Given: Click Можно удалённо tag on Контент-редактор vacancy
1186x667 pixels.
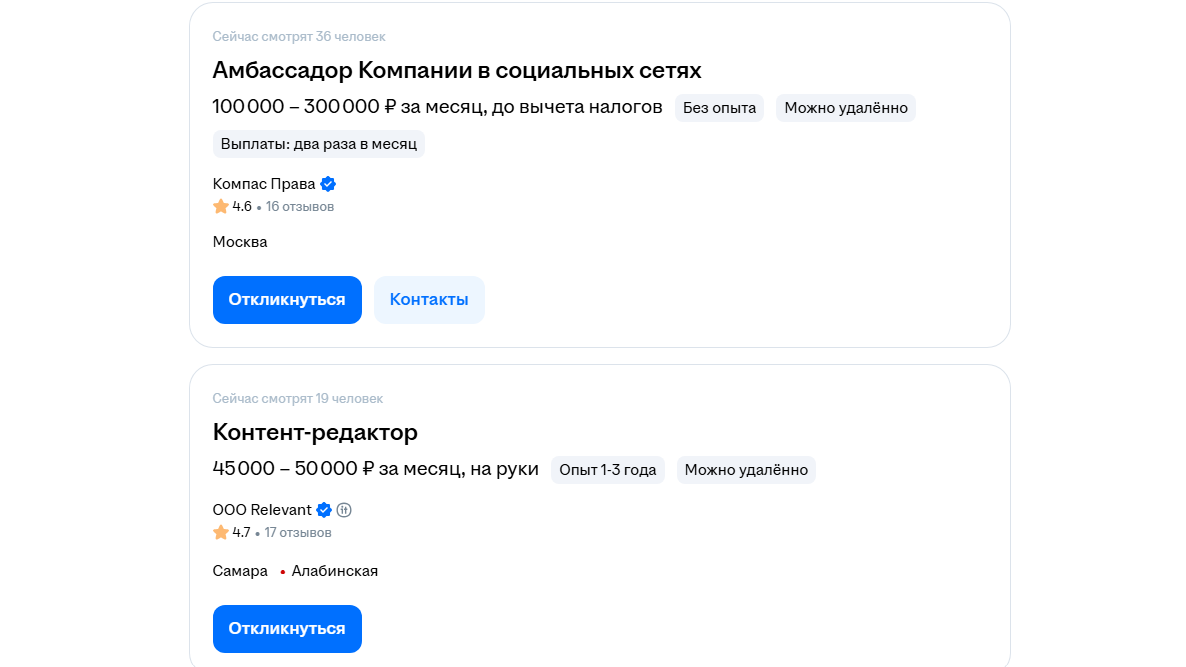Looking at the screenshot, I should 746,470.
